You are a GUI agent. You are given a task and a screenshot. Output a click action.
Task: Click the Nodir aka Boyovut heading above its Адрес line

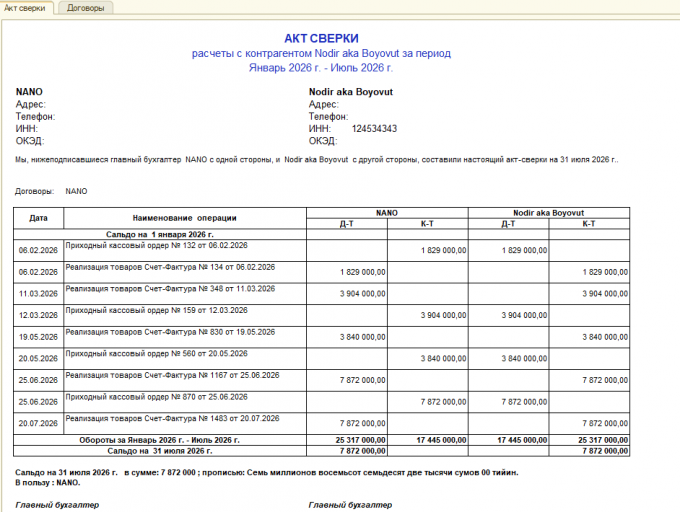click(350, 92)
